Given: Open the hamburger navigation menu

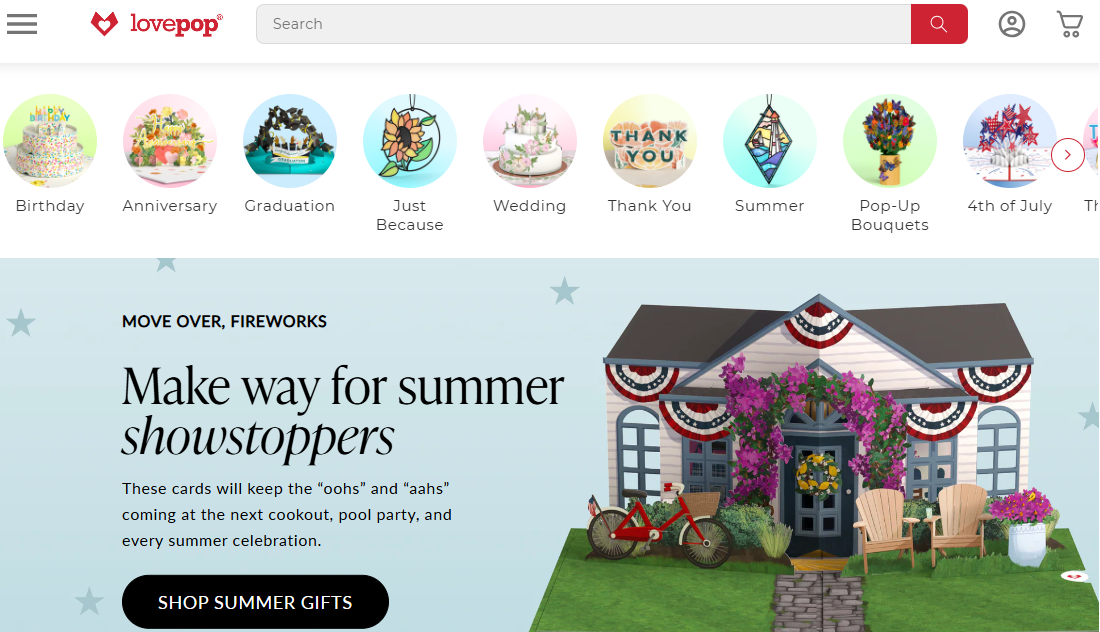Looking at the screenshot, I should pyautogui.click(x=22, y=24).
